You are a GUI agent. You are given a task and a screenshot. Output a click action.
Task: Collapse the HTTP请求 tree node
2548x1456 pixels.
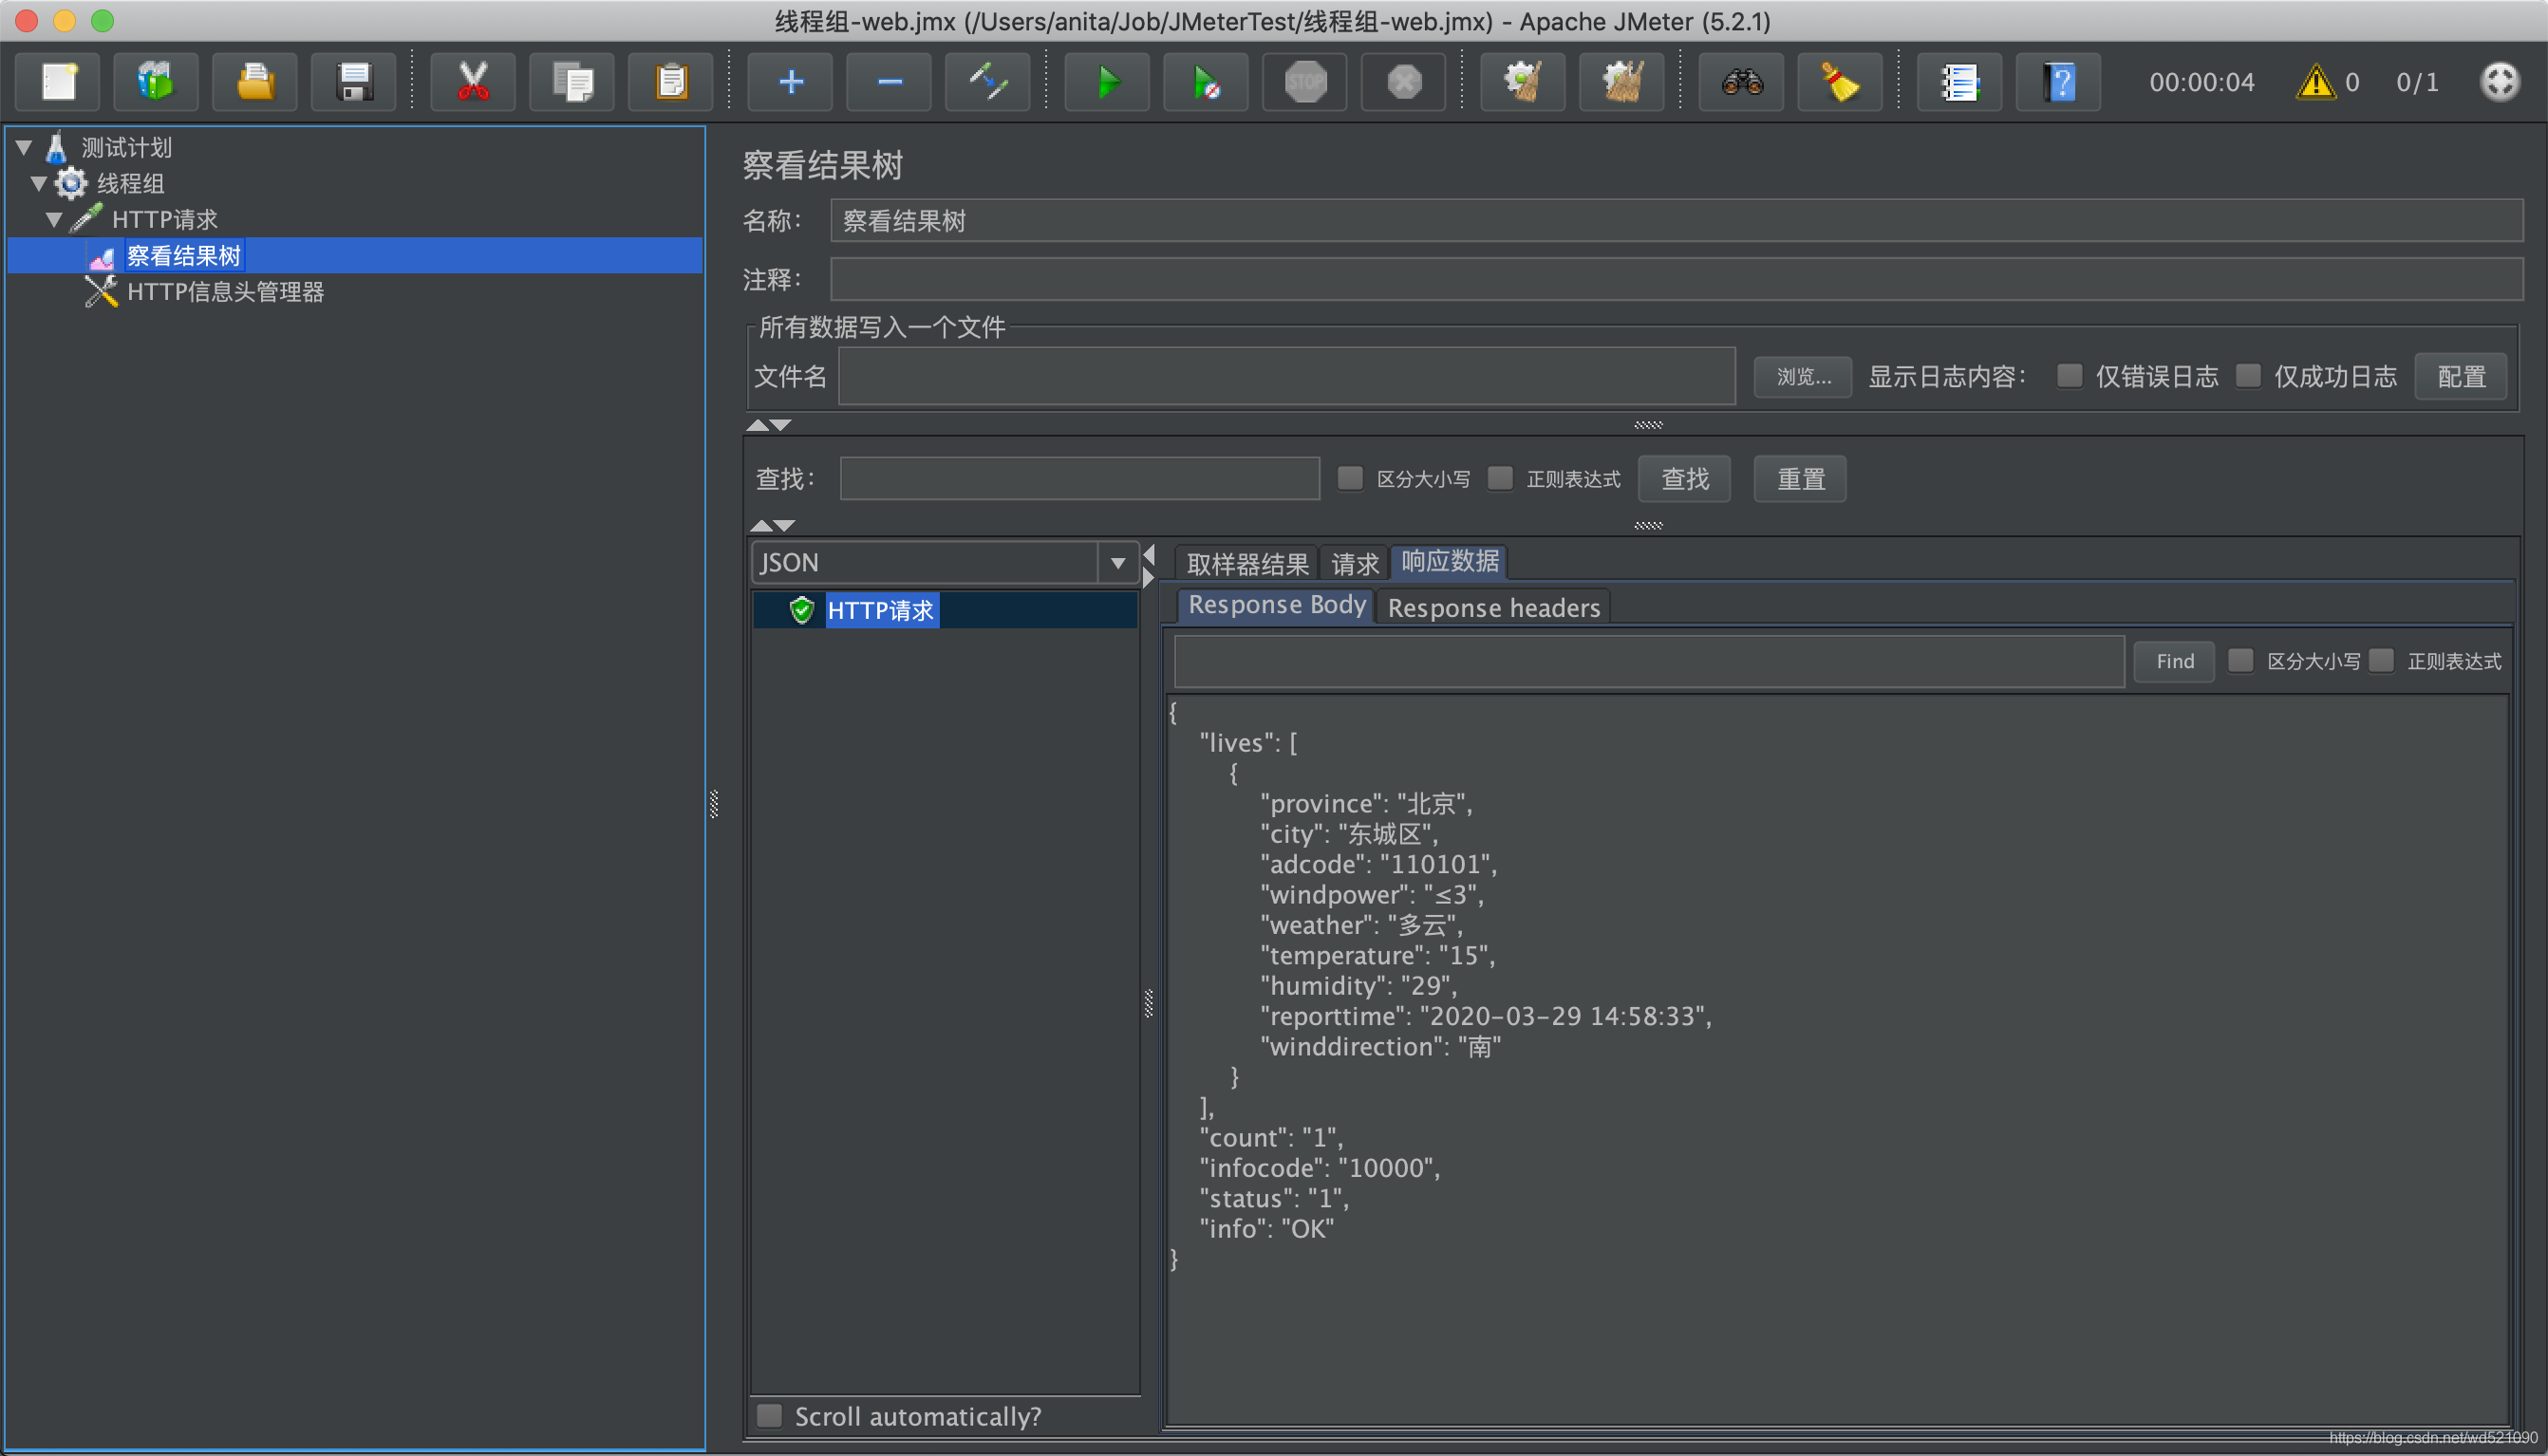(x=54, y=220)
